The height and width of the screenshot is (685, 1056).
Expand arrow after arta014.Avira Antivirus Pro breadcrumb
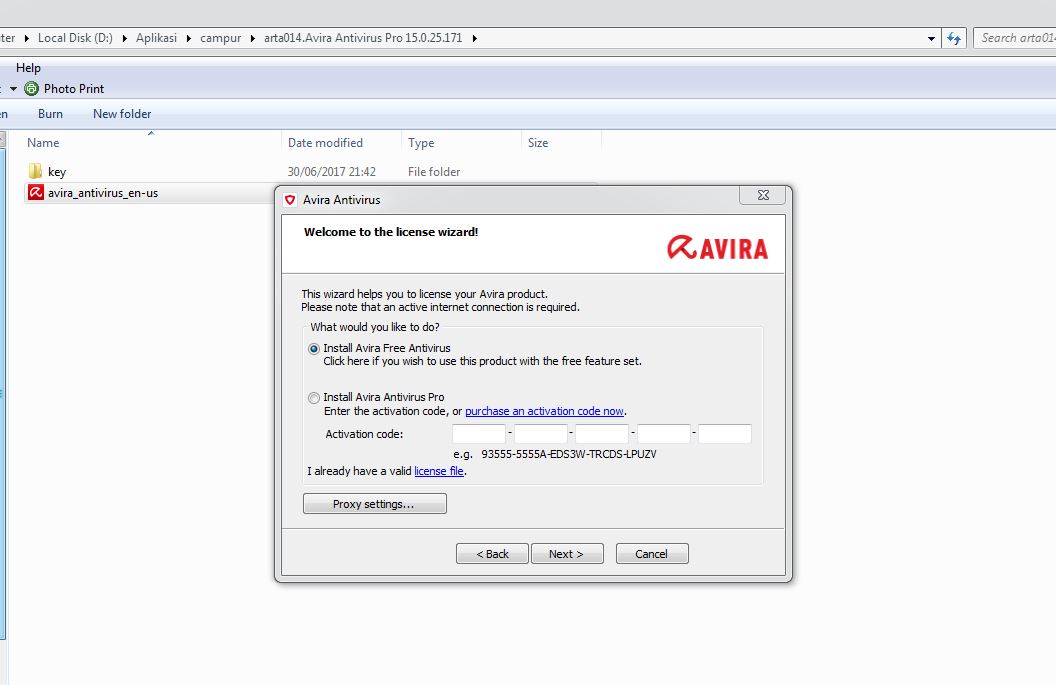coord(474,38)
